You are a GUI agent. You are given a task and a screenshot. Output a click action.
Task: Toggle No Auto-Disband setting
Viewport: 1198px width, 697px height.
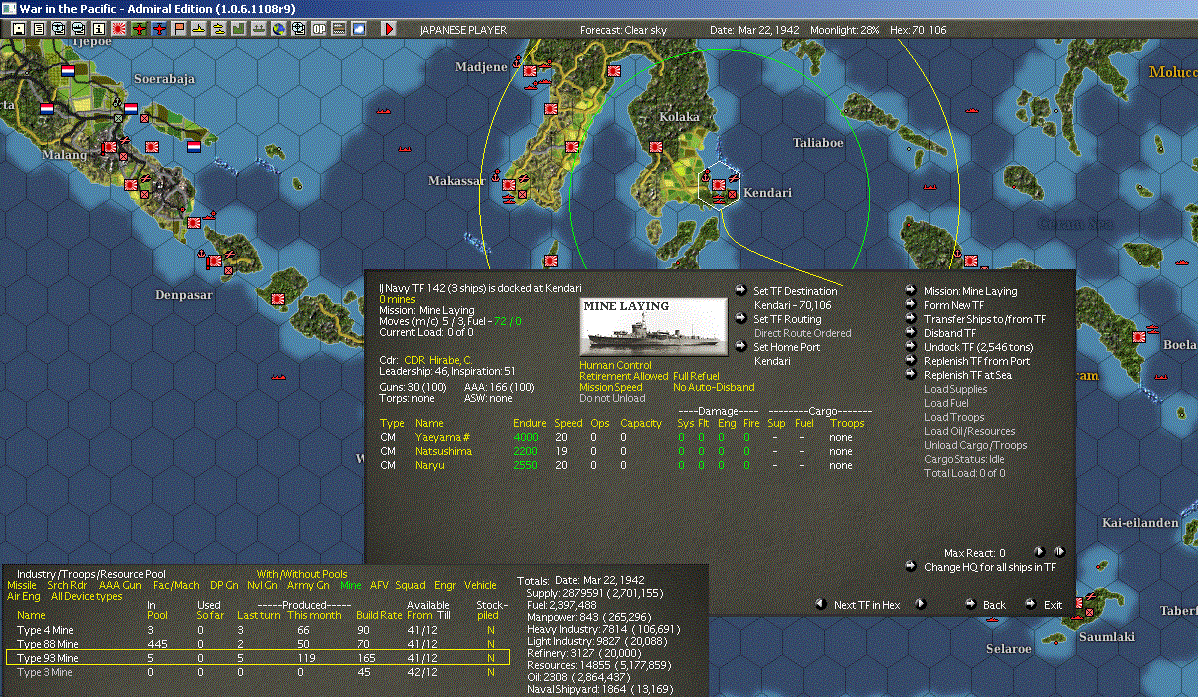(714, 387)
